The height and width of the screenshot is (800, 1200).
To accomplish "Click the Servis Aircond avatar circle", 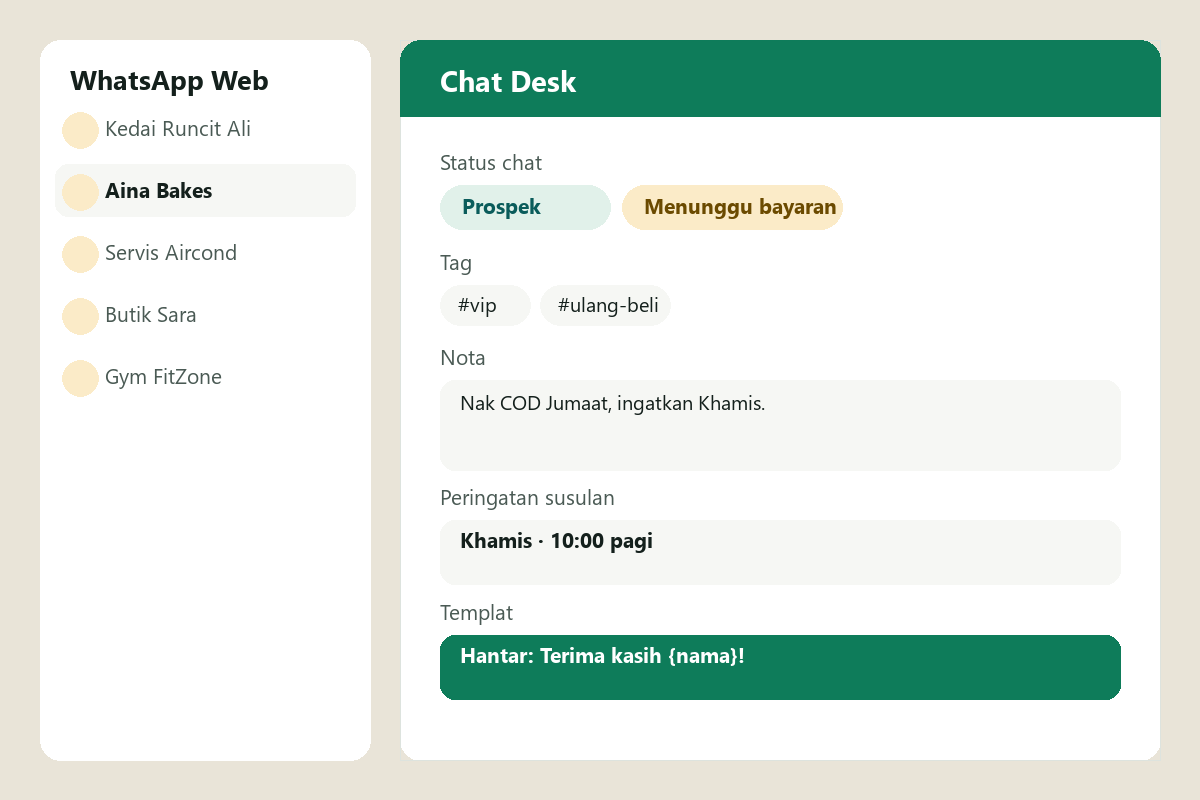I will point(80,254).
